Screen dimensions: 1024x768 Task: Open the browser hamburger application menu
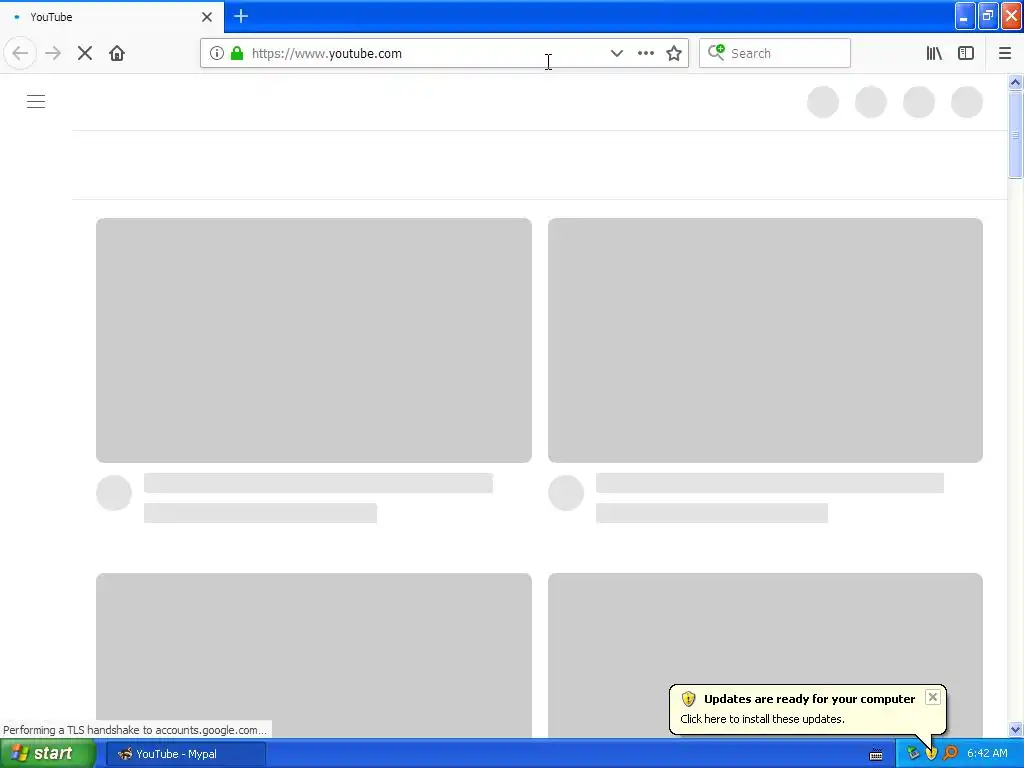[1004, 53]
